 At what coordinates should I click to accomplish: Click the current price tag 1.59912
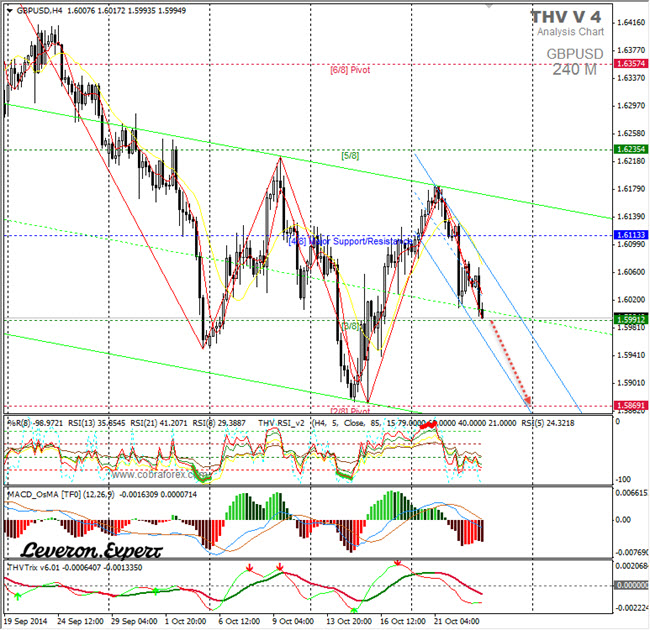coord(631,319)
